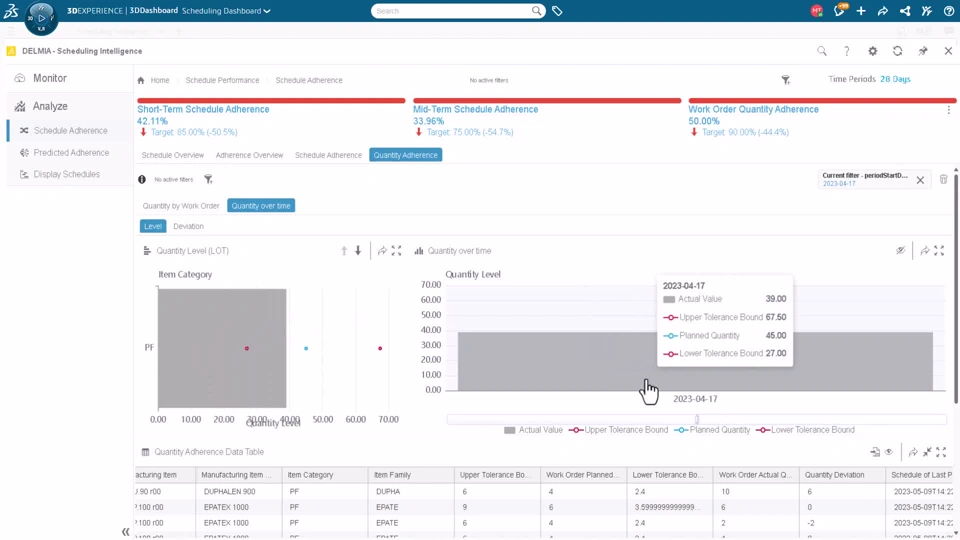Screen dimensions: 960x540
Task: Share the Quantity Level (LOT) chart
Action: point(382,250)
